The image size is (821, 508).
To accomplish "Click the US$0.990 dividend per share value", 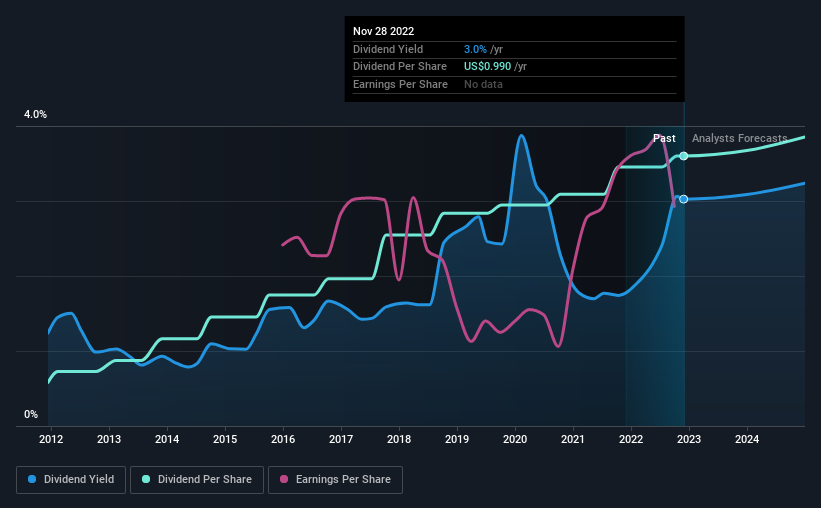I will 487,67.
